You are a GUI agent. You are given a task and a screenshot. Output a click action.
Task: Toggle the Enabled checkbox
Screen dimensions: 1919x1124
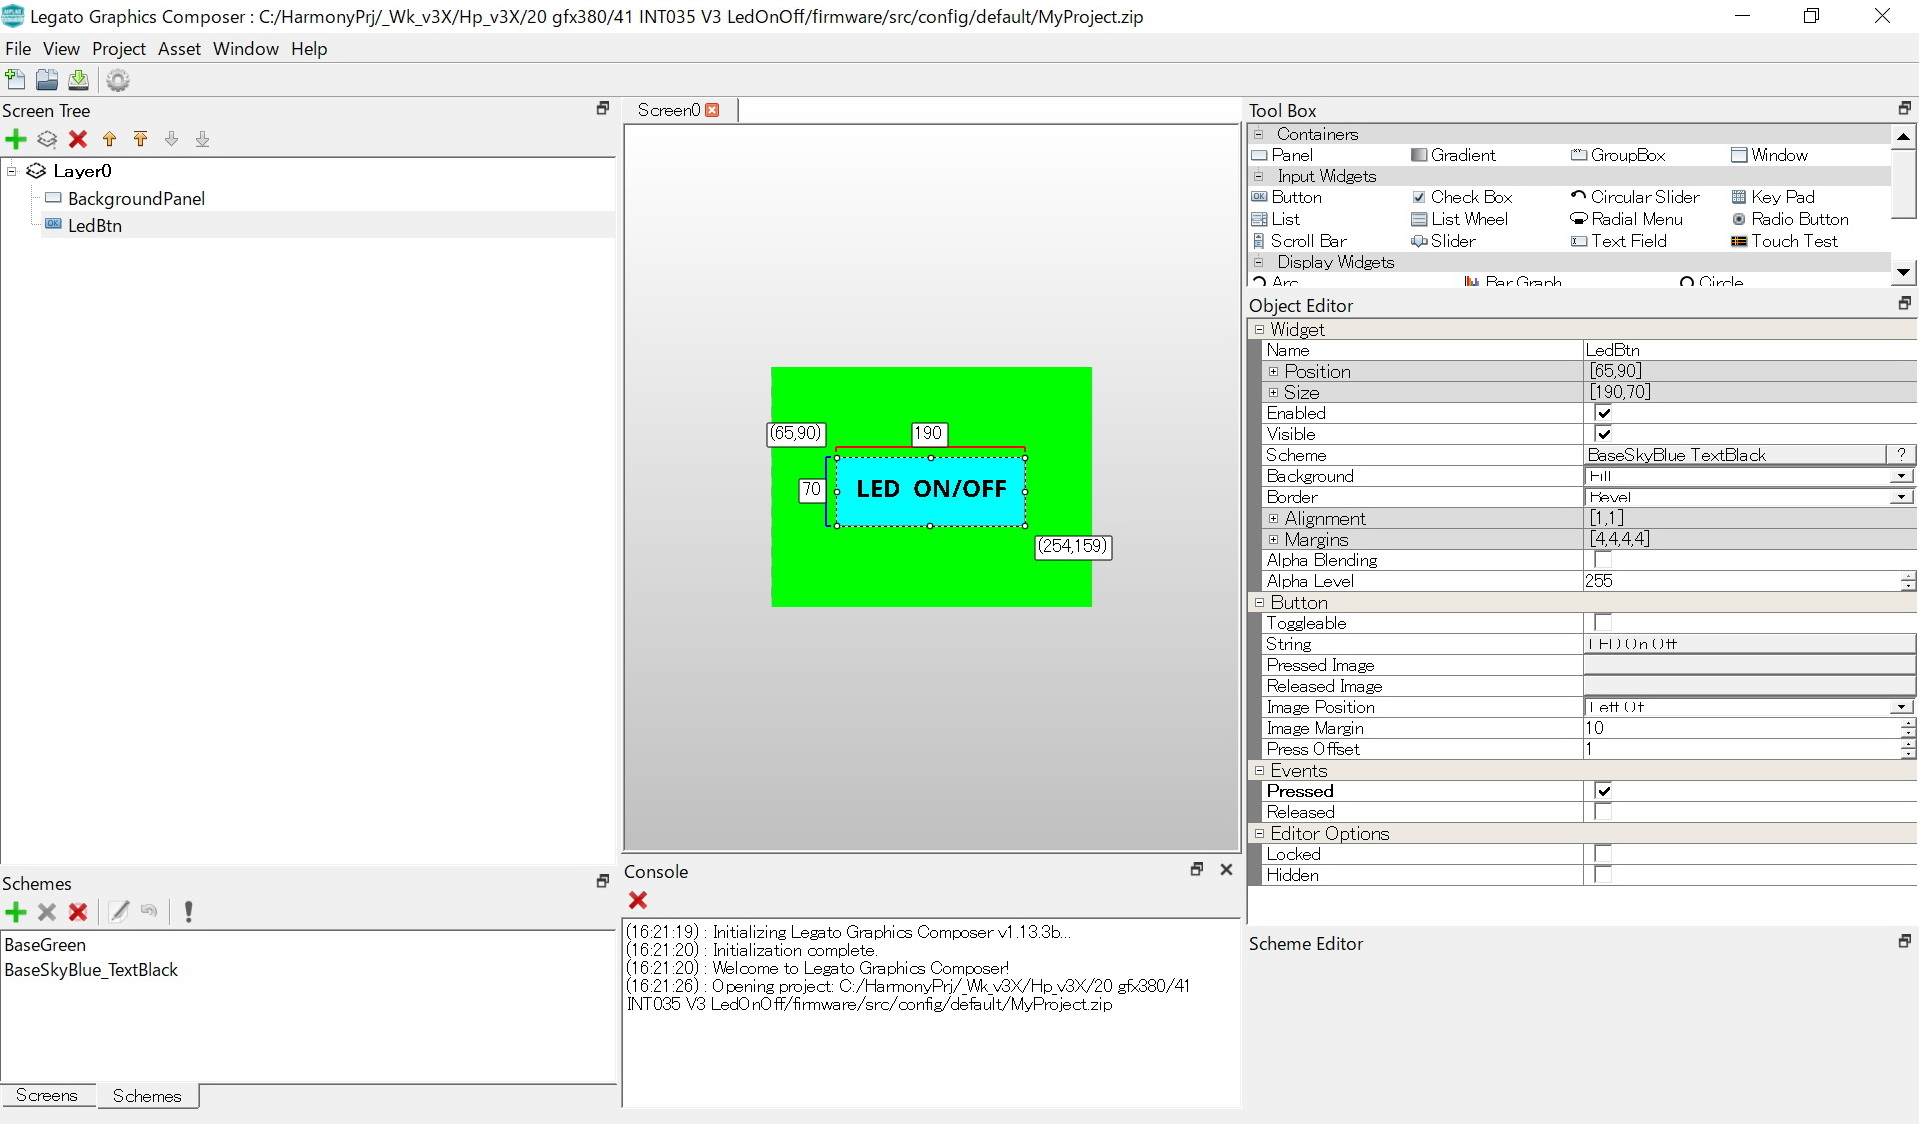pyautogui.click(x=1603, y=413)
